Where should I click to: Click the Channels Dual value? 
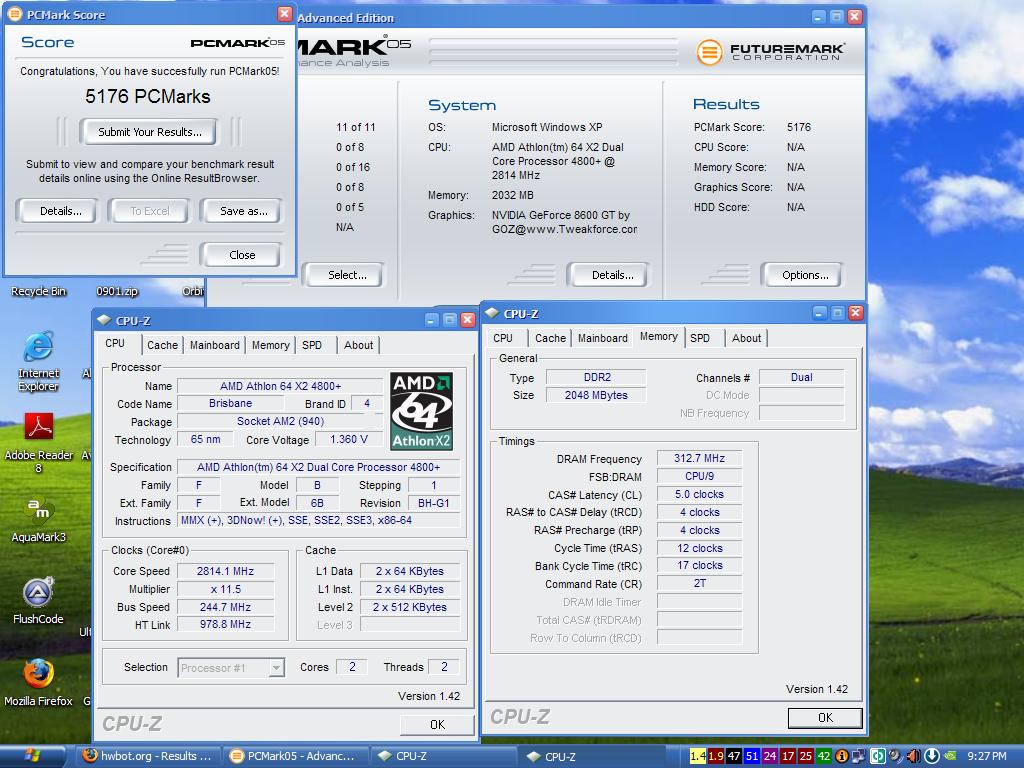(801, 377)
